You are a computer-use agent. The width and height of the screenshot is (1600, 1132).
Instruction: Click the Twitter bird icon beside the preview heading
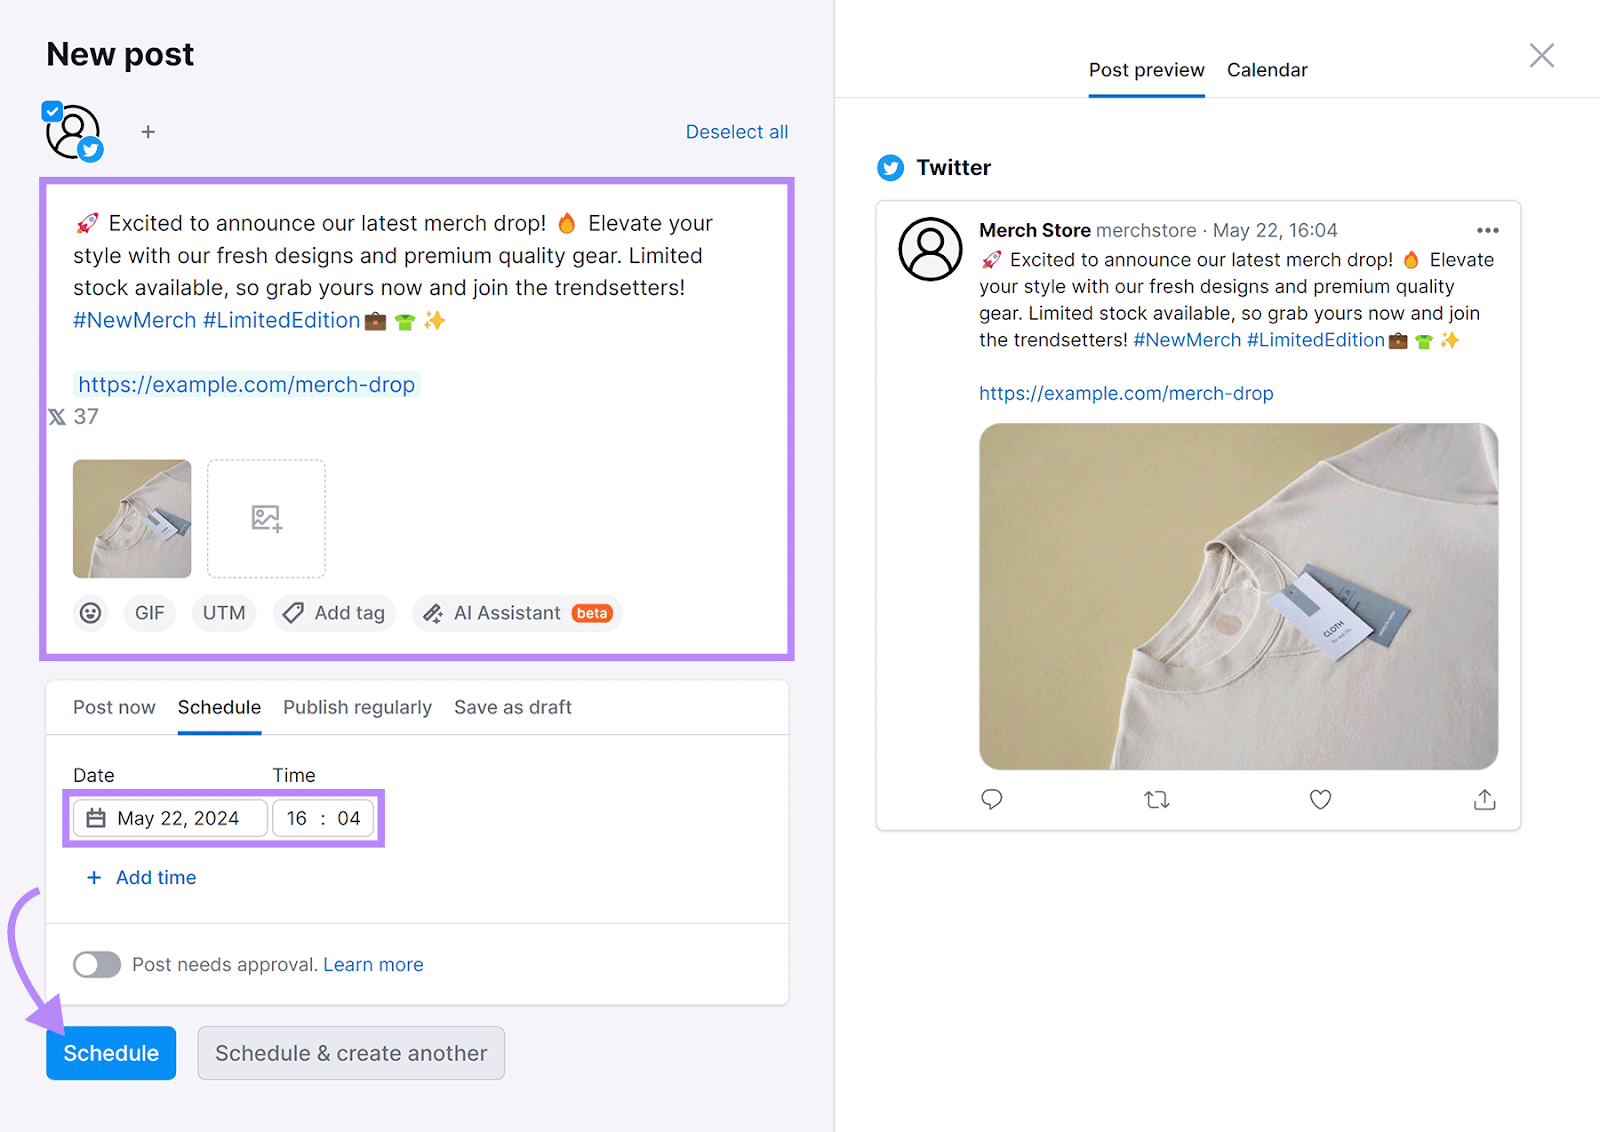pos(890,168)
